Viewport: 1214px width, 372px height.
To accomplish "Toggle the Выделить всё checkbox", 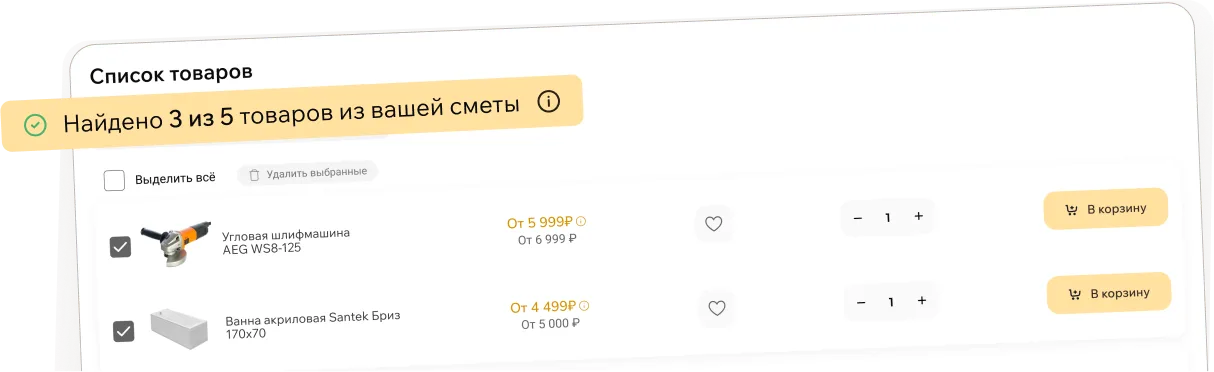I will (115, 180).
